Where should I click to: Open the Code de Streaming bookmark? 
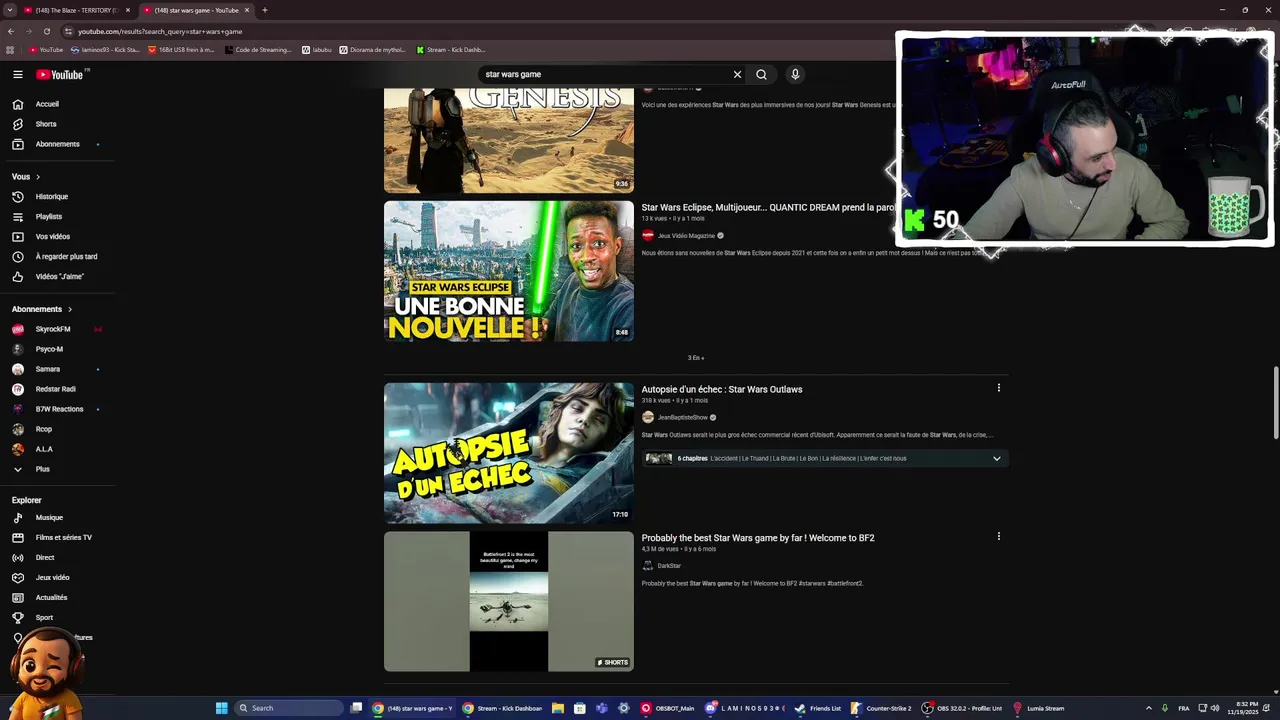pos(258,49)
